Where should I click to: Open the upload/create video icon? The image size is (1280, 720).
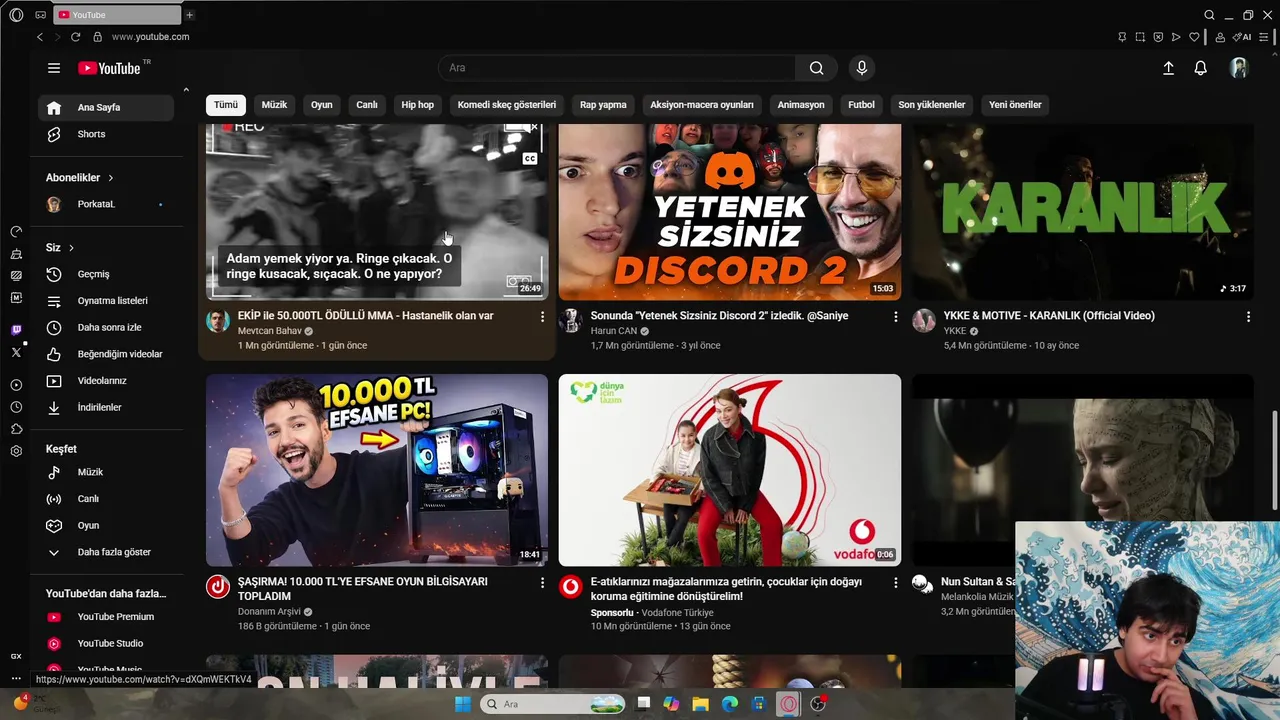point(1168,68)
